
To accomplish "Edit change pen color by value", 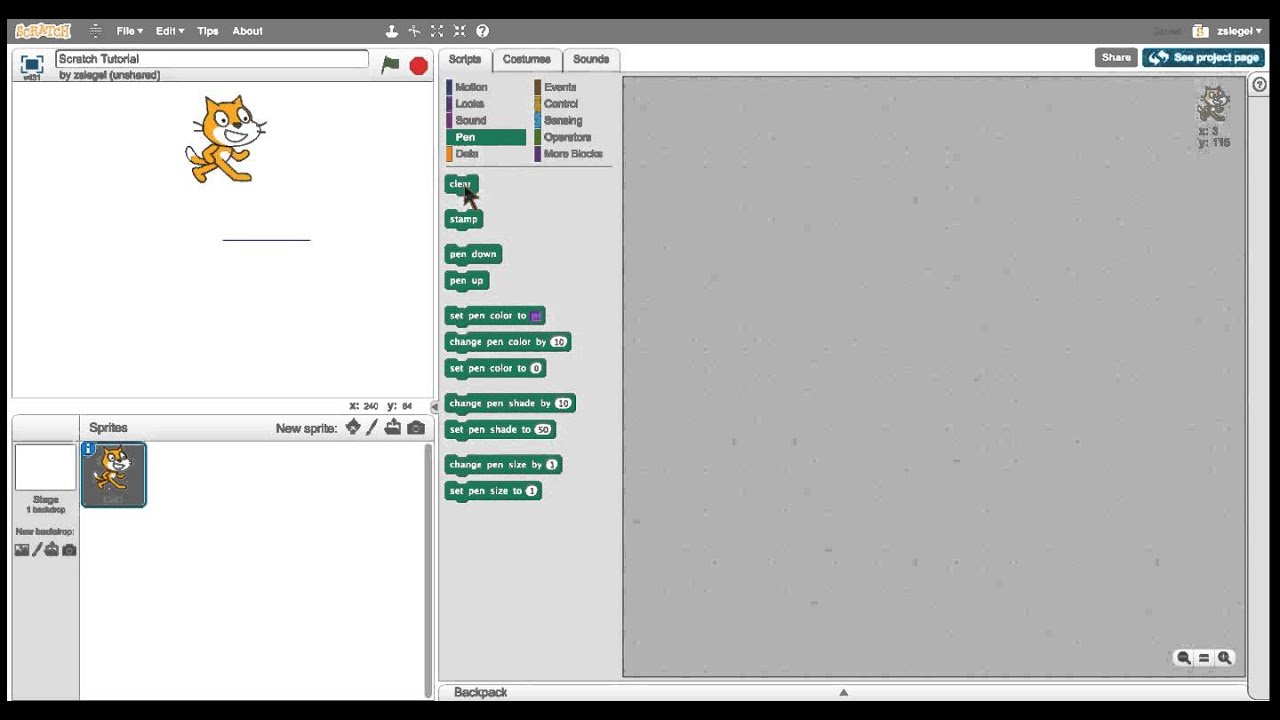I will click(x=558, y=342).
